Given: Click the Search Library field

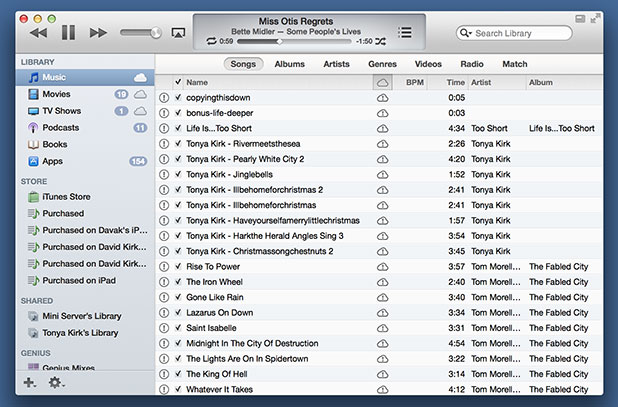Looking at the screenshot, I should coord(514,33).
